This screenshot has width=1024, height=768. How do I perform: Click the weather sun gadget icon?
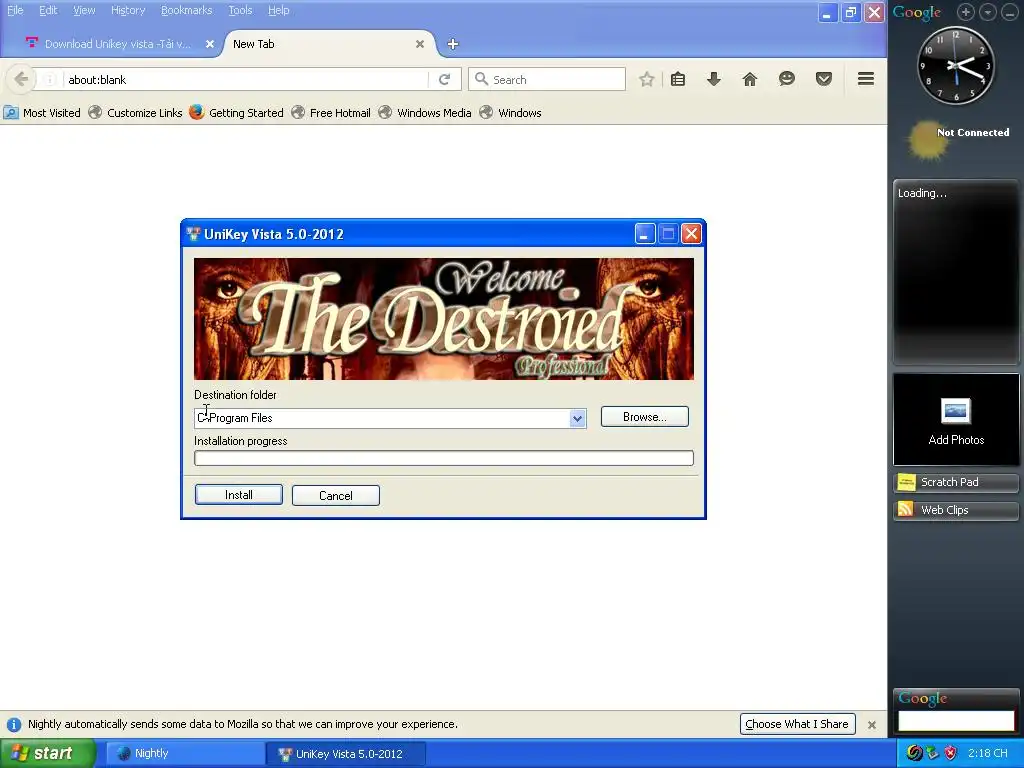point(927,140)
